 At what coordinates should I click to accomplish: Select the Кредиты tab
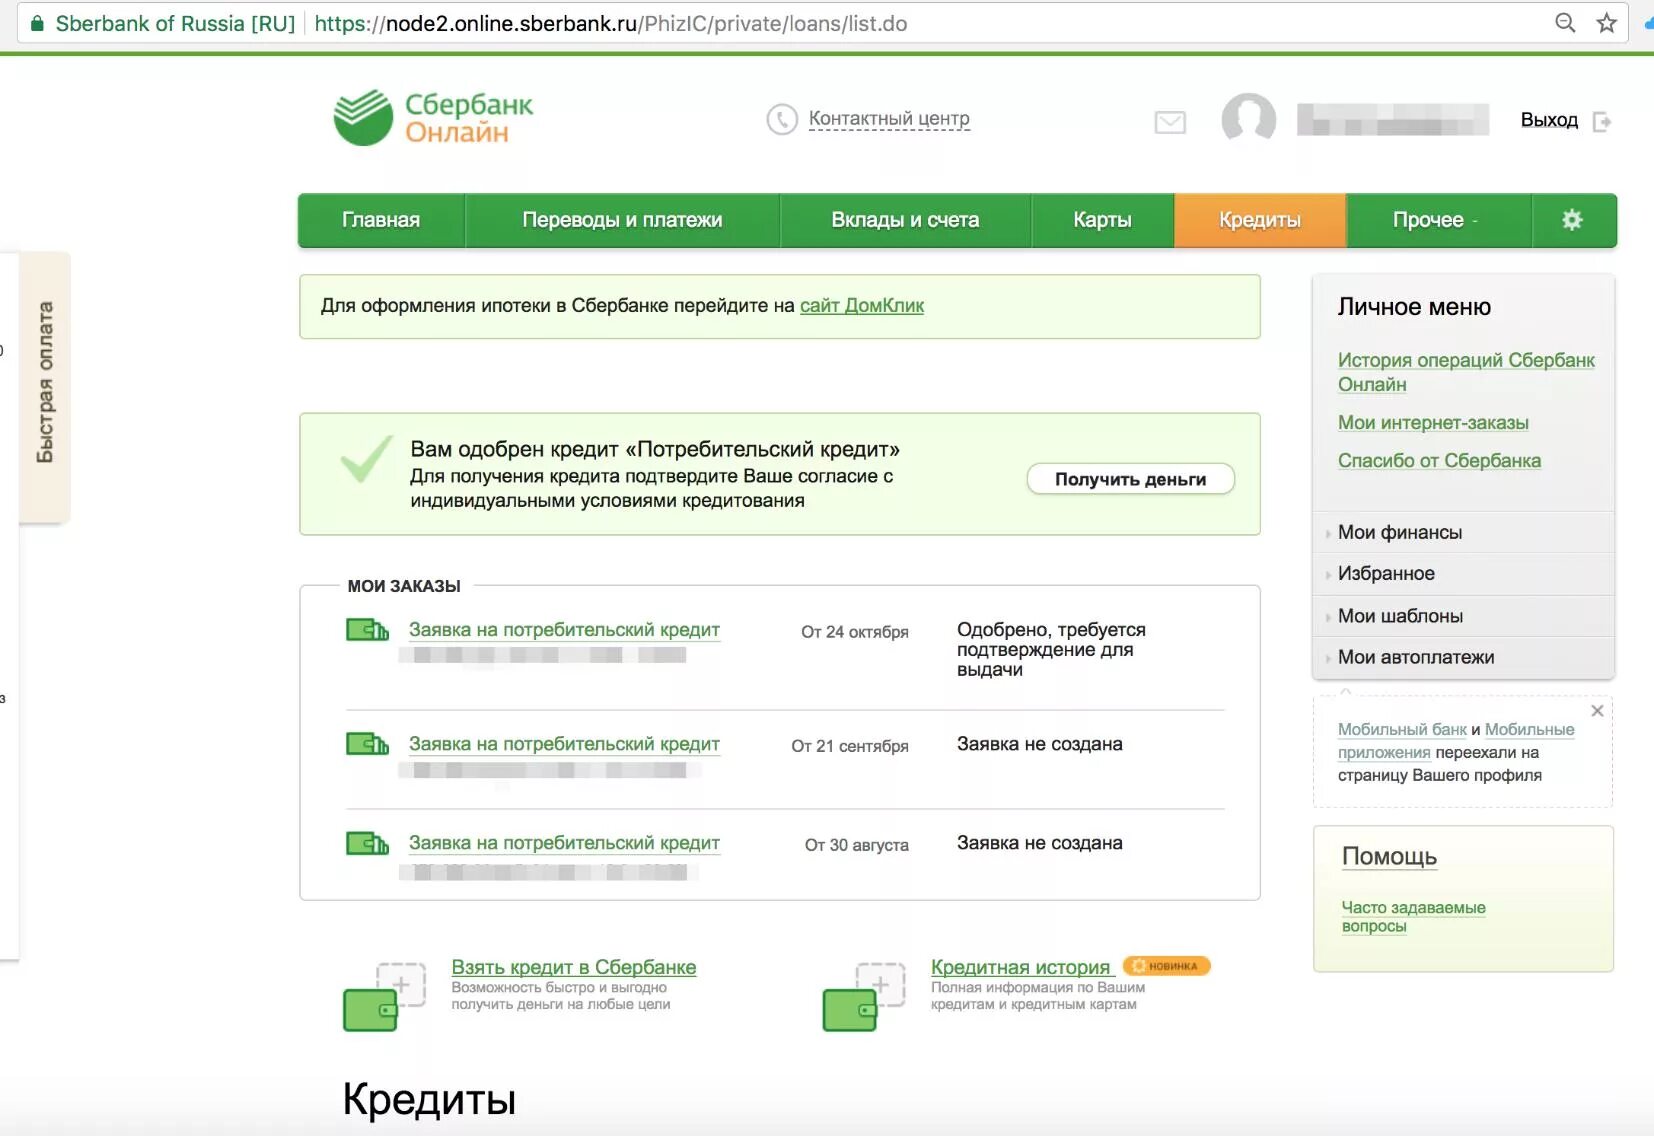click(1260, 220)
